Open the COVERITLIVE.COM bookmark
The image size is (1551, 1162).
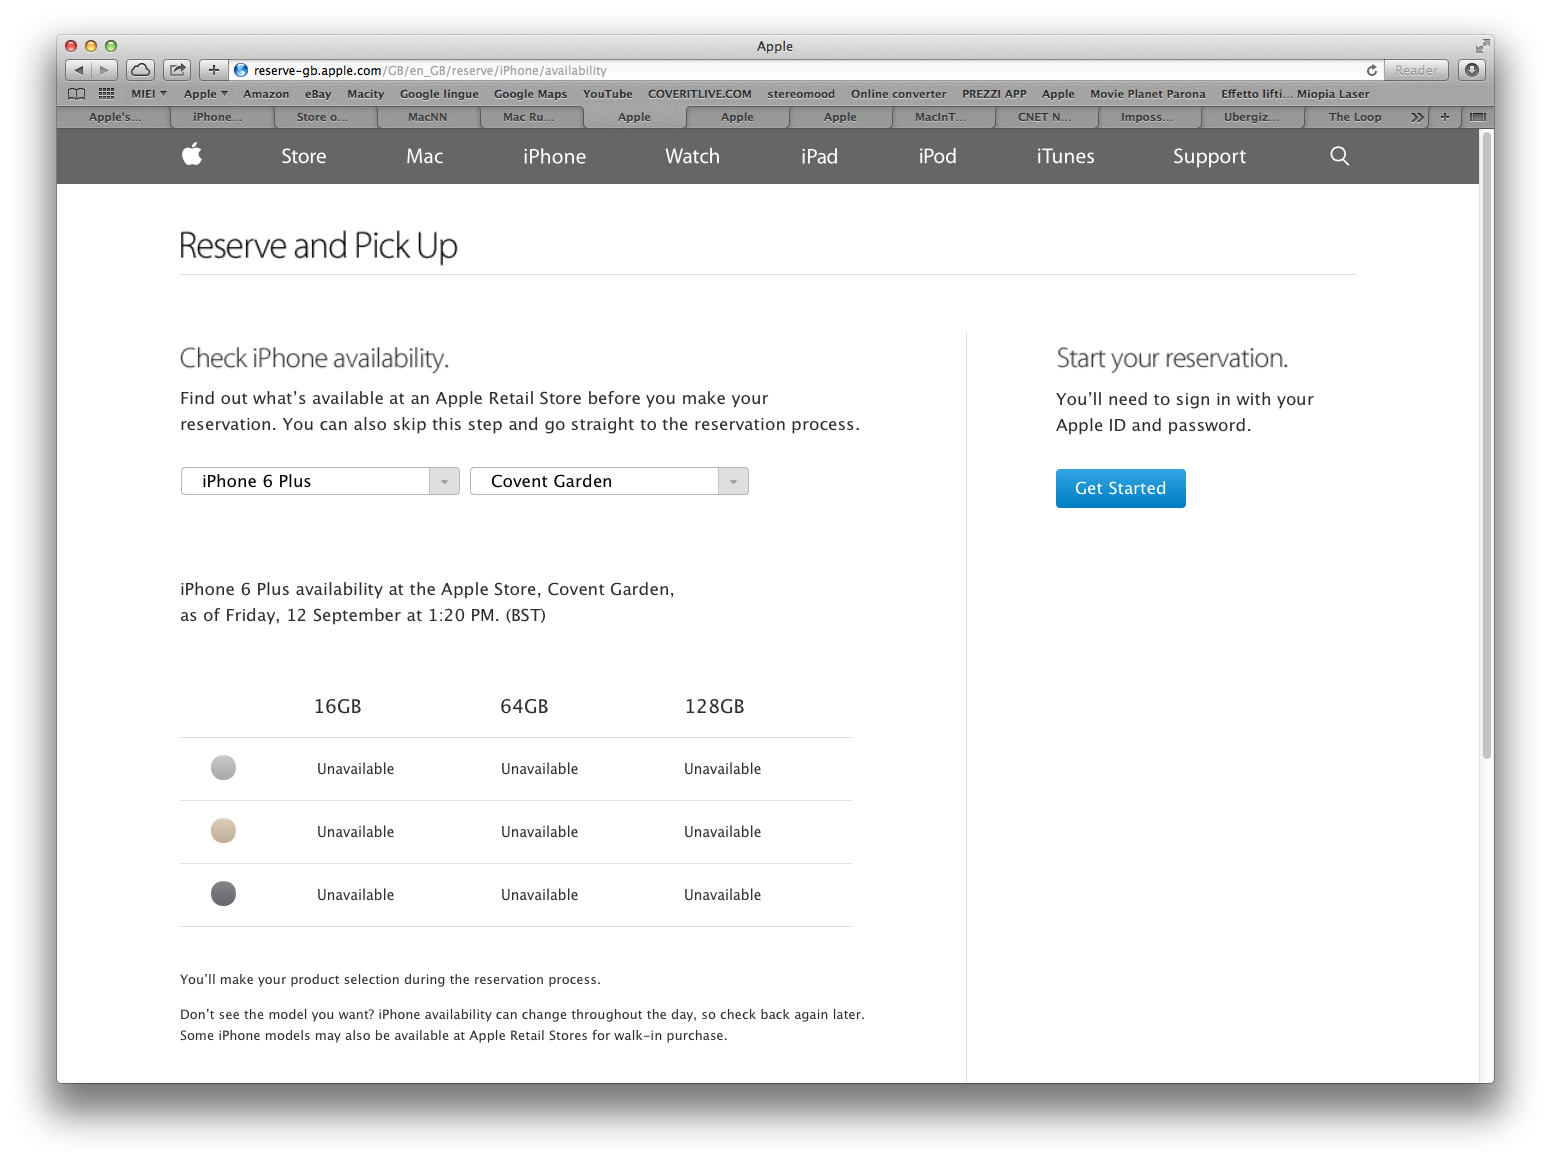pos(700,94)
